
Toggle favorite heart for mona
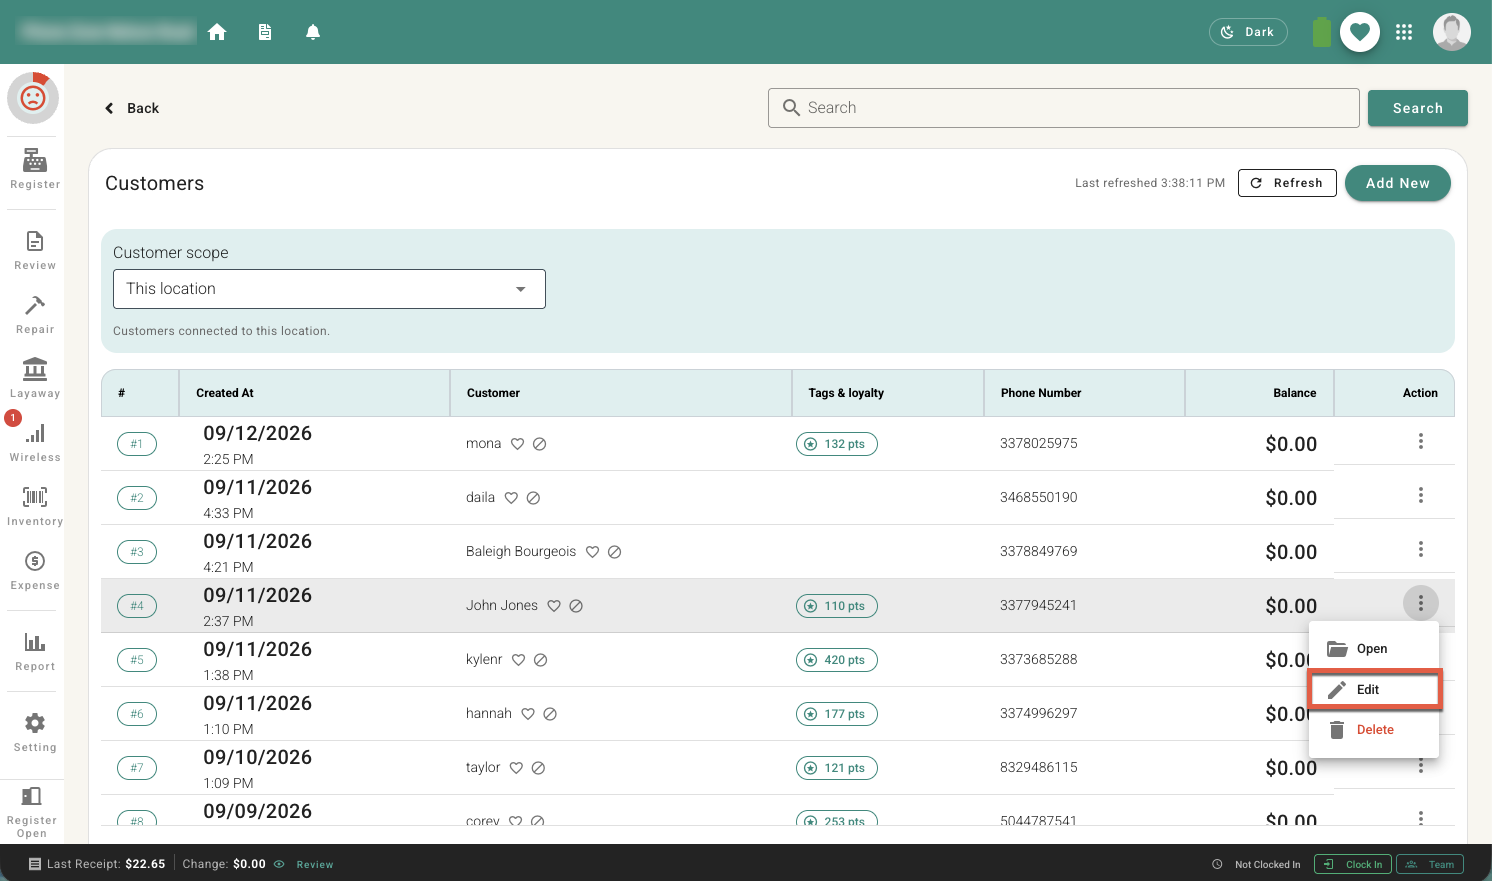518,444
